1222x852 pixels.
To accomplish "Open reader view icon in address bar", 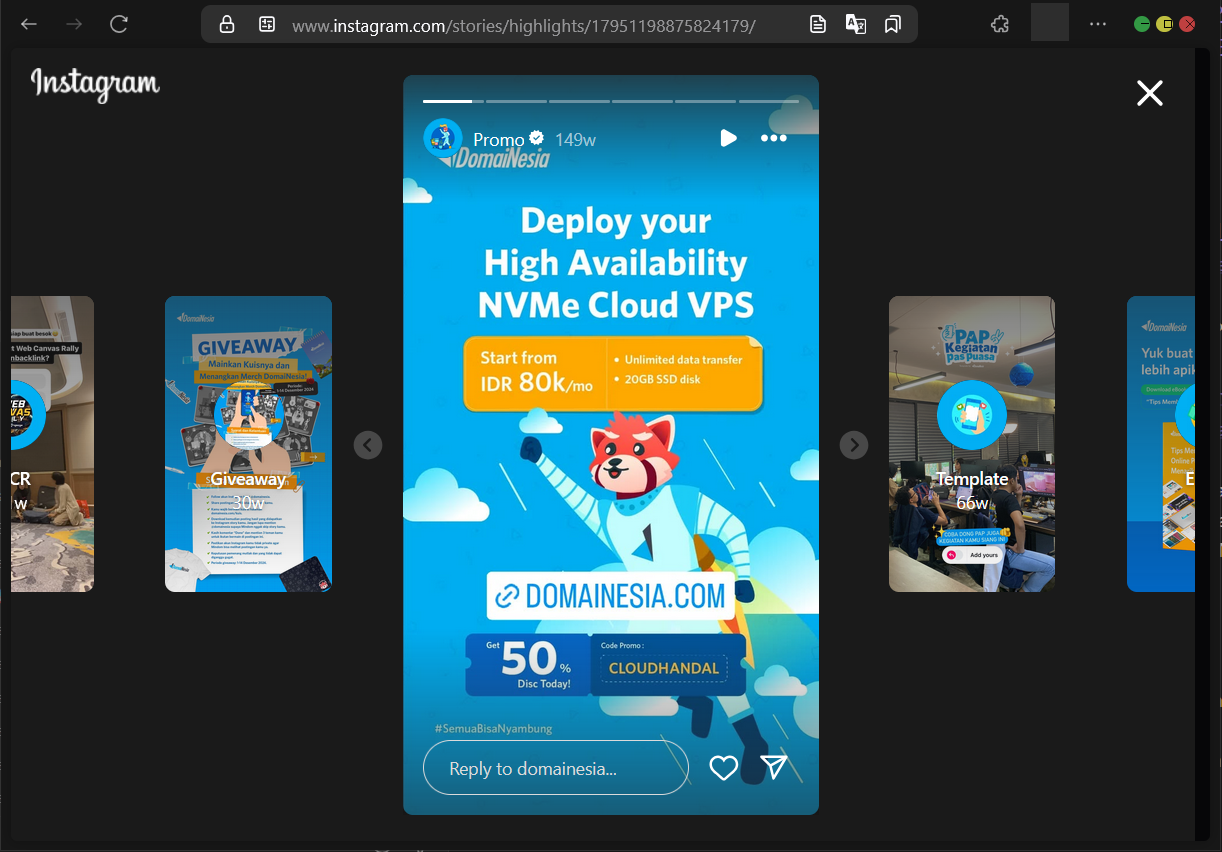I will click(818, 24).
